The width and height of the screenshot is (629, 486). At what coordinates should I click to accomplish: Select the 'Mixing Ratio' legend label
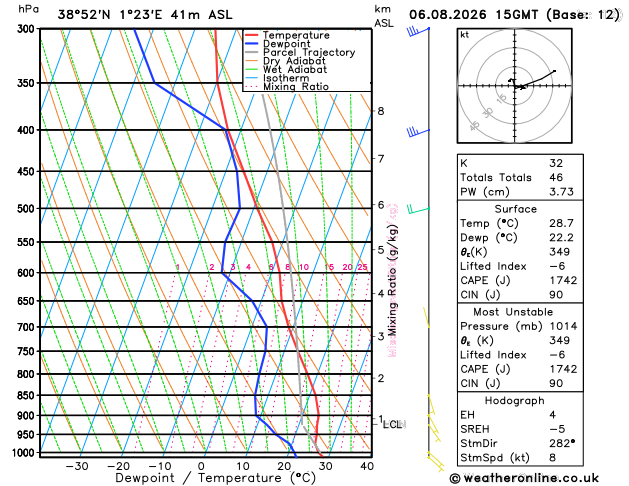(296, 87)
